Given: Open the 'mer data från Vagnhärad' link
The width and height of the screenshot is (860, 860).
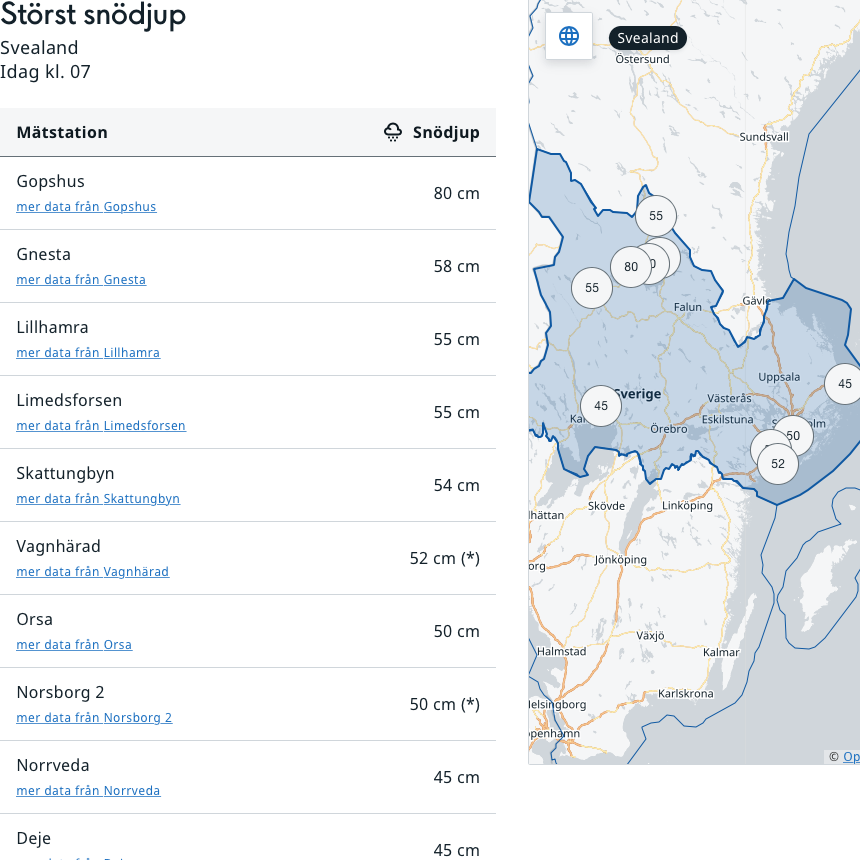Looking at the screenshot, I should (x=92, y=572).
